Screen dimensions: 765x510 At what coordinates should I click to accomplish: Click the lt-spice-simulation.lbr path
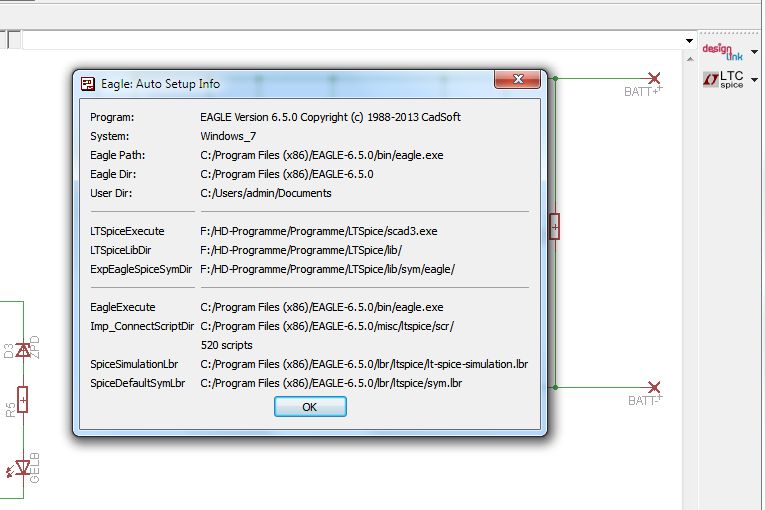pos(364,365)
